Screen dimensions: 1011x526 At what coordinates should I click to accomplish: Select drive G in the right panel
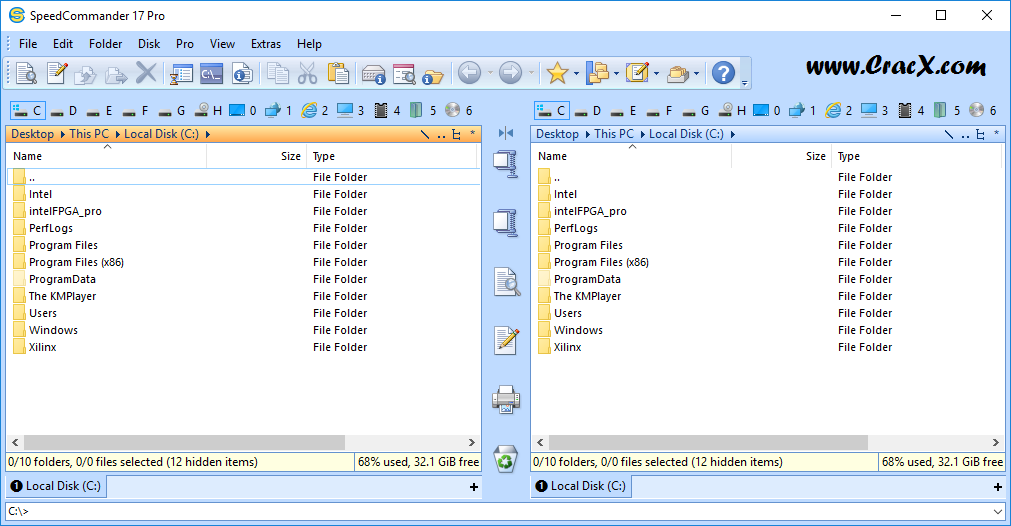[698, 111]
